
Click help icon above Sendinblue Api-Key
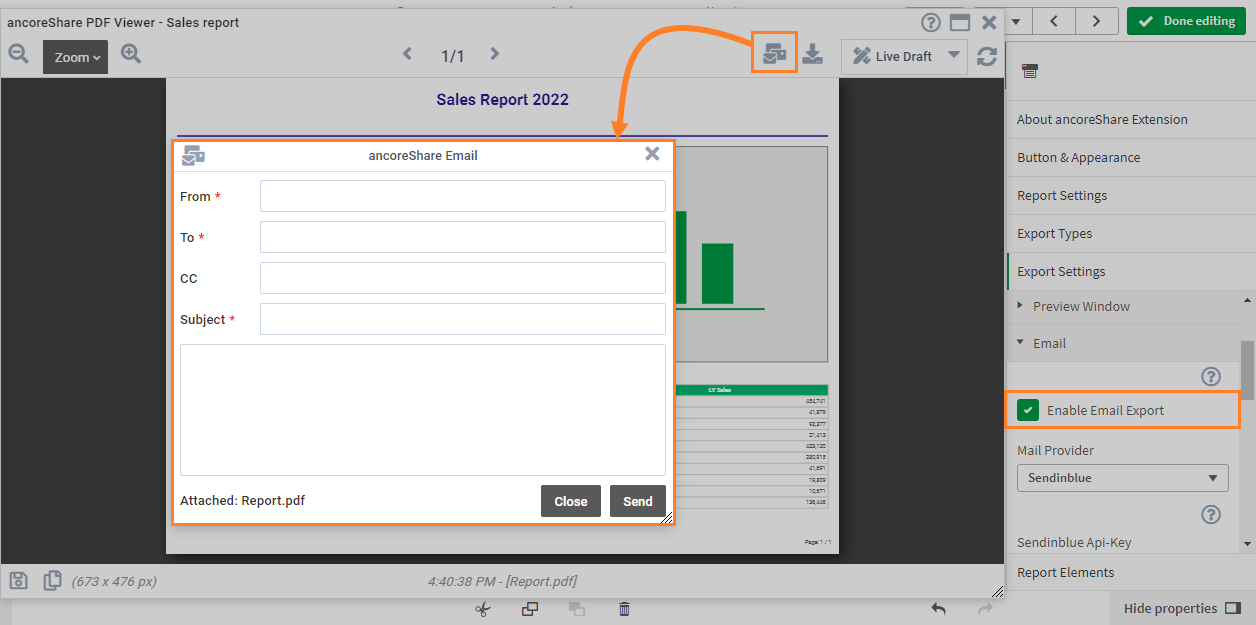[1211, 514]
